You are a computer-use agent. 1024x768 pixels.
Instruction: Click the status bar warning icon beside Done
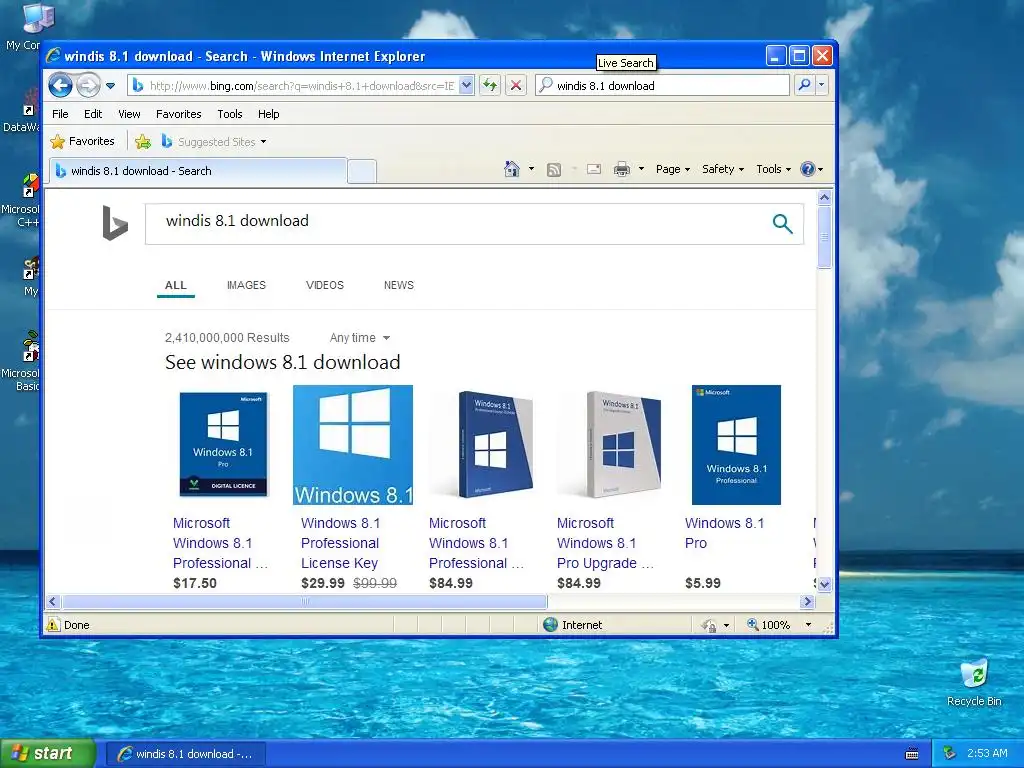[x=53, y=624]
